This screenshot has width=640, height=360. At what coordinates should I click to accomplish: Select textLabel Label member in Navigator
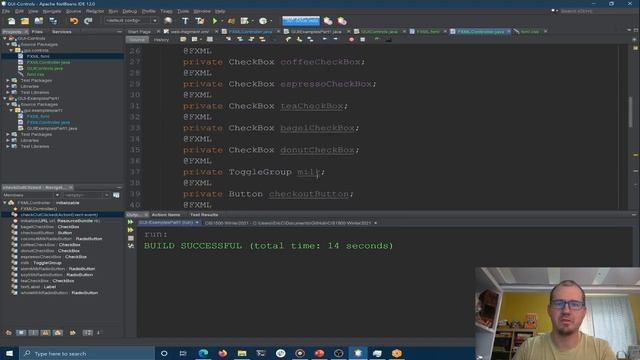[x=38, y=287]
